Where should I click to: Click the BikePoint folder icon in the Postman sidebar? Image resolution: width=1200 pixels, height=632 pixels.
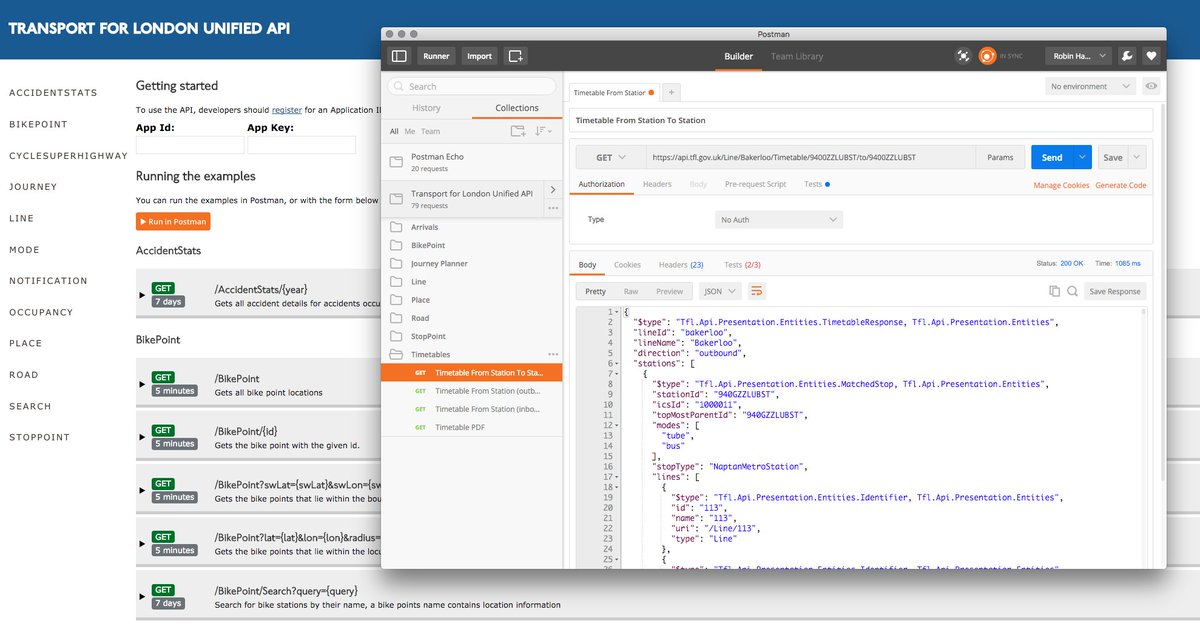[x=396, y=246]
